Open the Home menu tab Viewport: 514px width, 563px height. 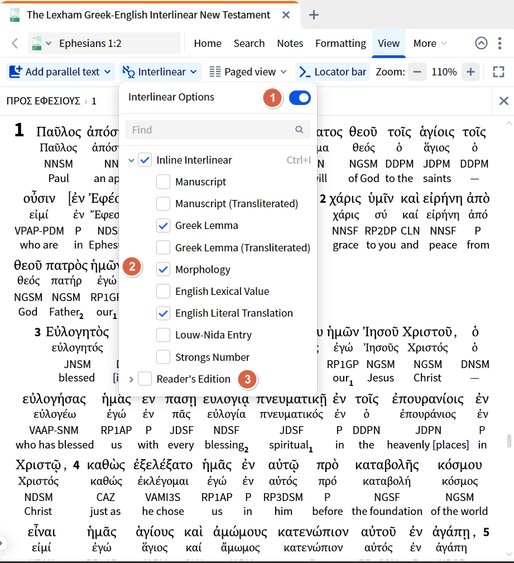tap(207, 43)
